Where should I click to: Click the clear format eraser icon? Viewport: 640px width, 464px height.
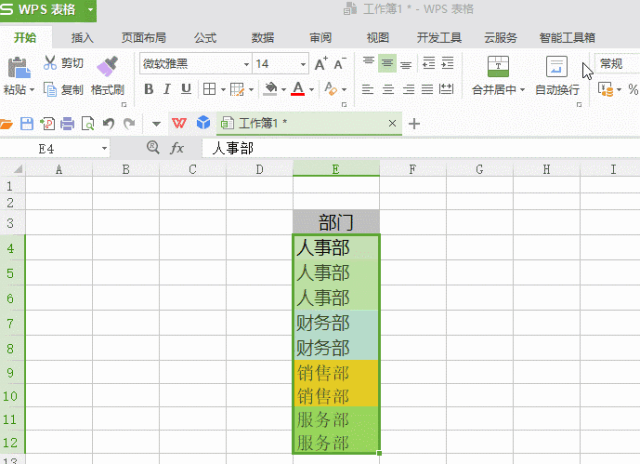331,89
